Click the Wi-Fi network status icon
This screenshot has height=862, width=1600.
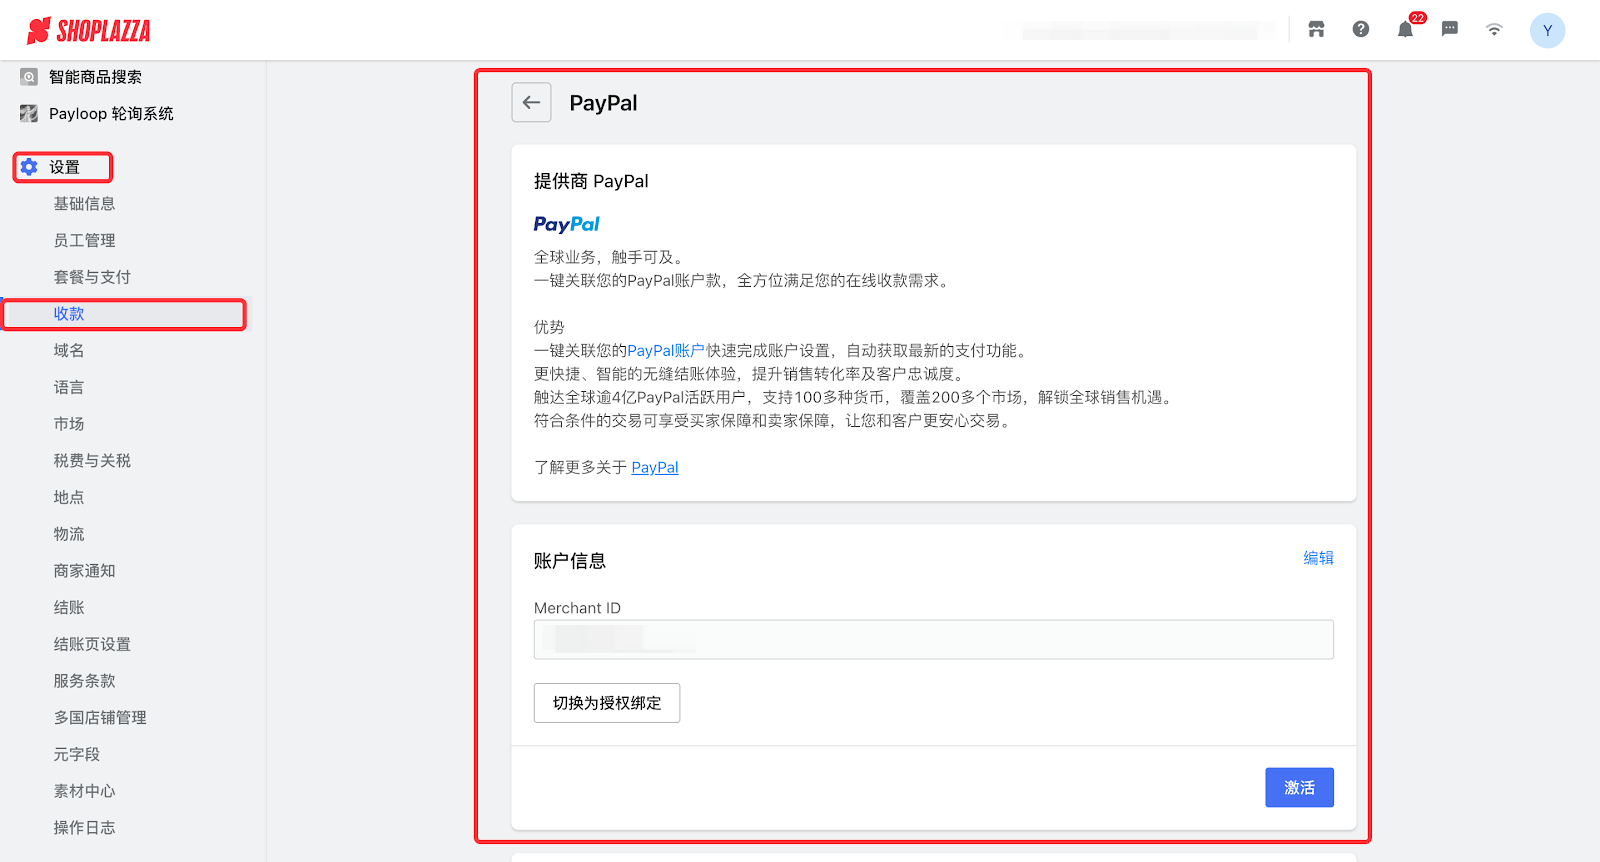coord(1494,30)
